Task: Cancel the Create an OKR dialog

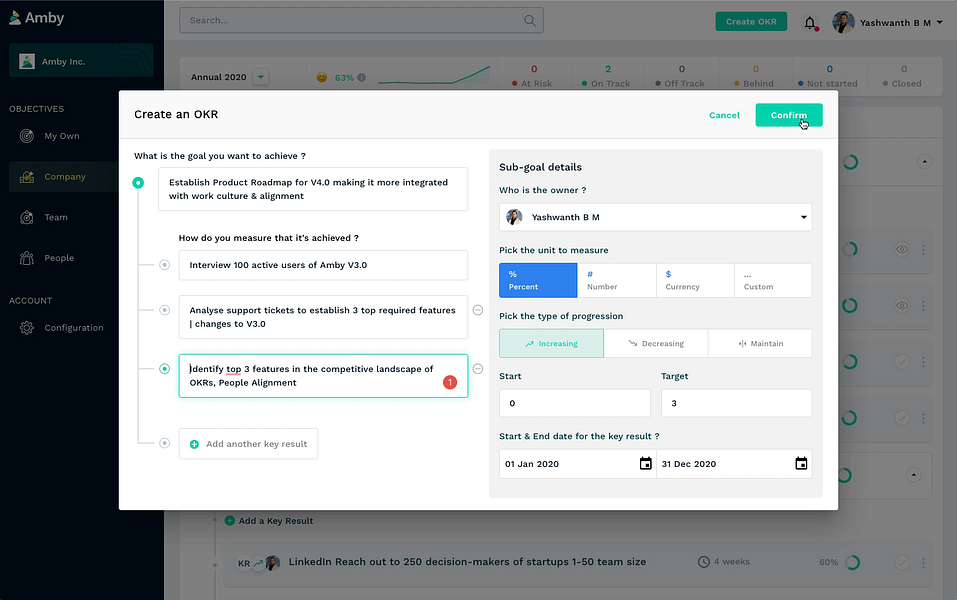Action: 724,115
